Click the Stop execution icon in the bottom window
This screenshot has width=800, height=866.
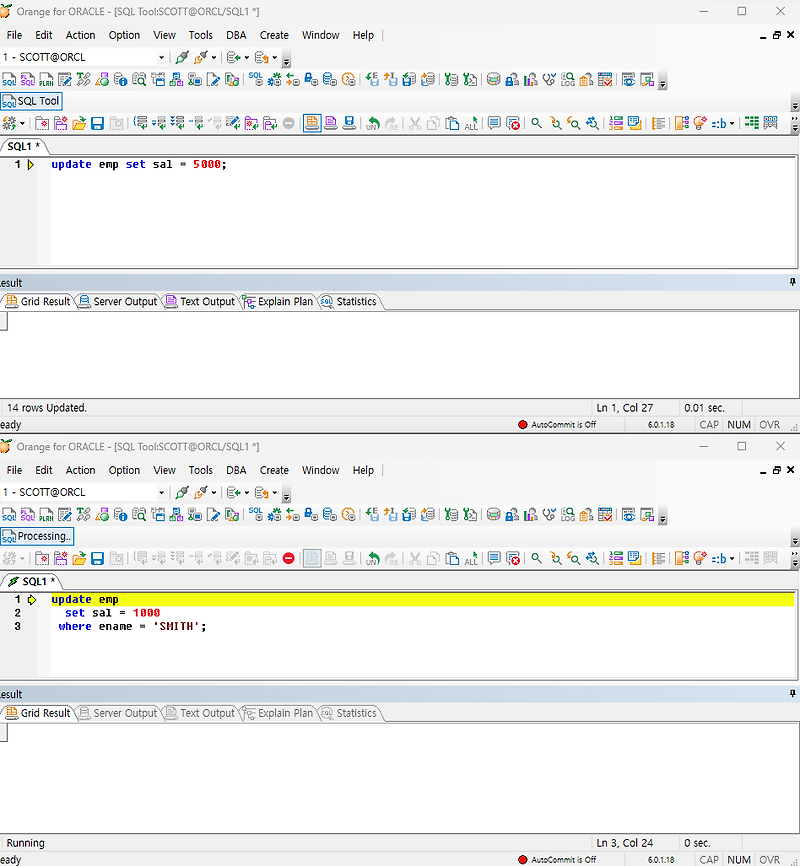pyautogui.click(x=289, y=558)
